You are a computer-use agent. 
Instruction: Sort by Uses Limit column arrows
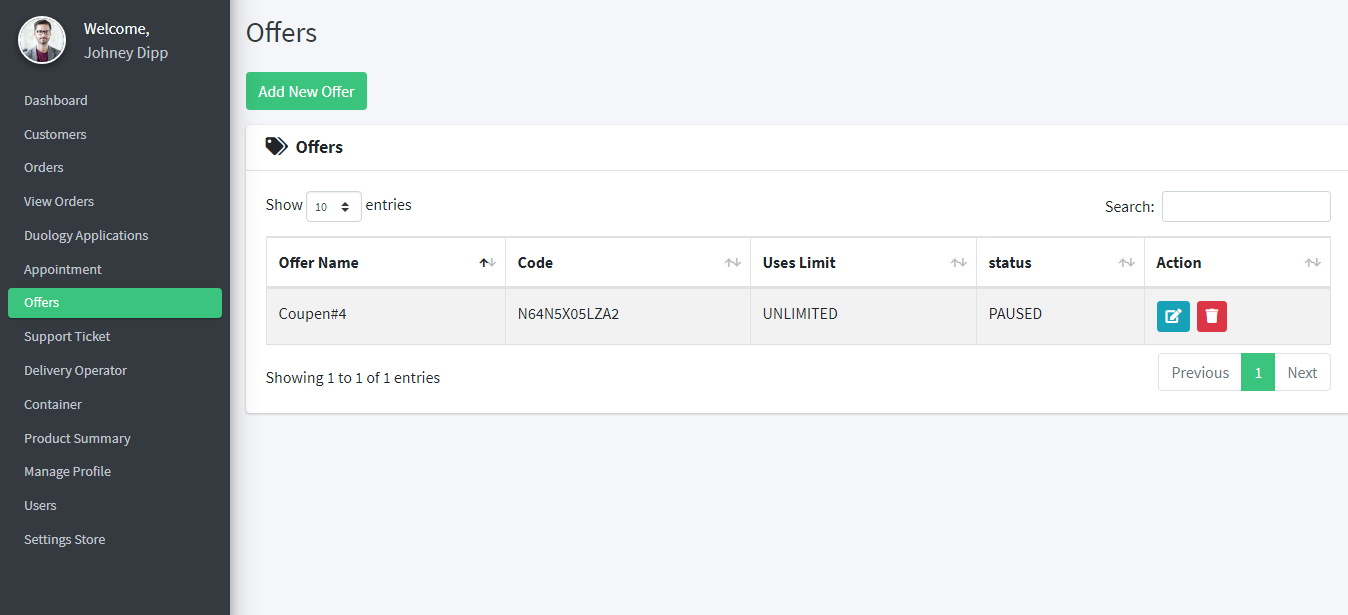959,263
